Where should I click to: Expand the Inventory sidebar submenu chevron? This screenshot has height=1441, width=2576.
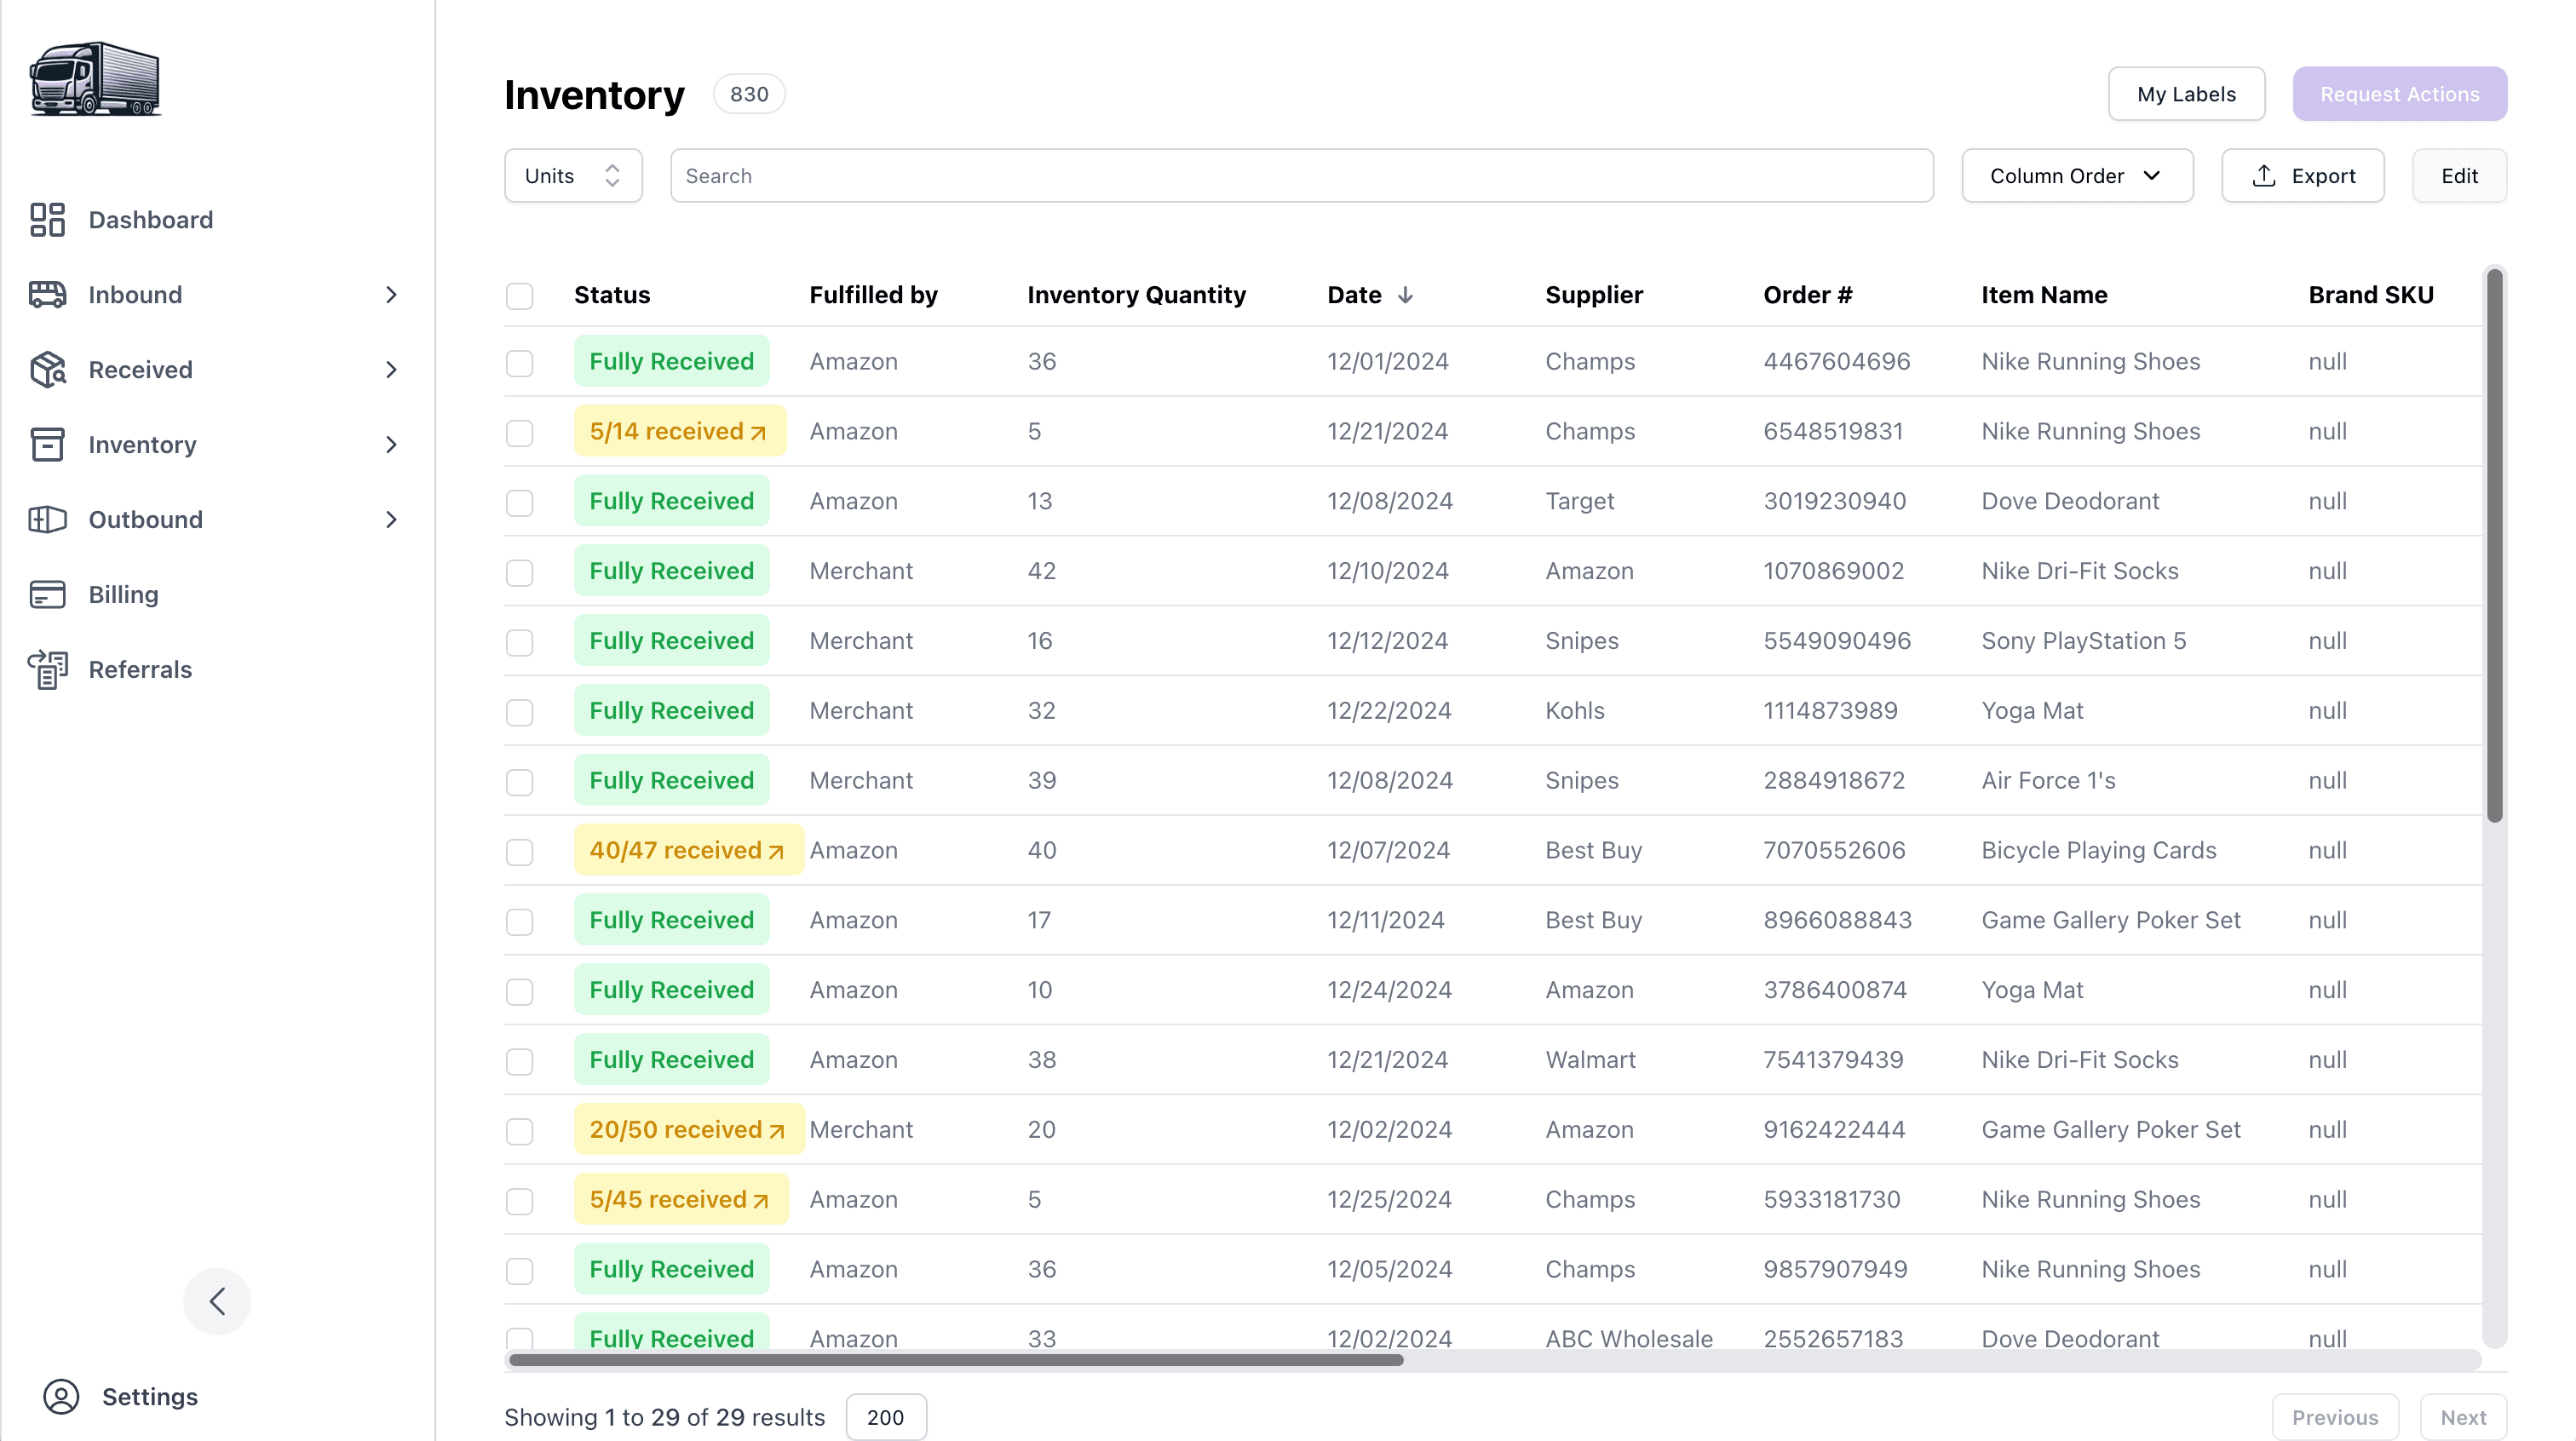pyautogui.click(x=391, y=445)
